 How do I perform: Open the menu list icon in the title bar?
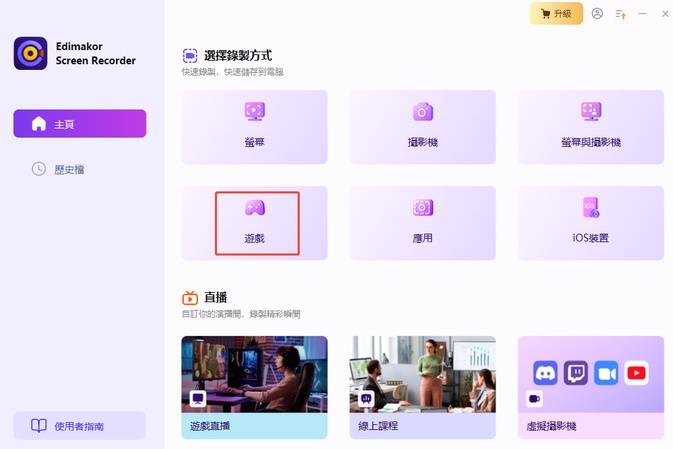[621, 14]
